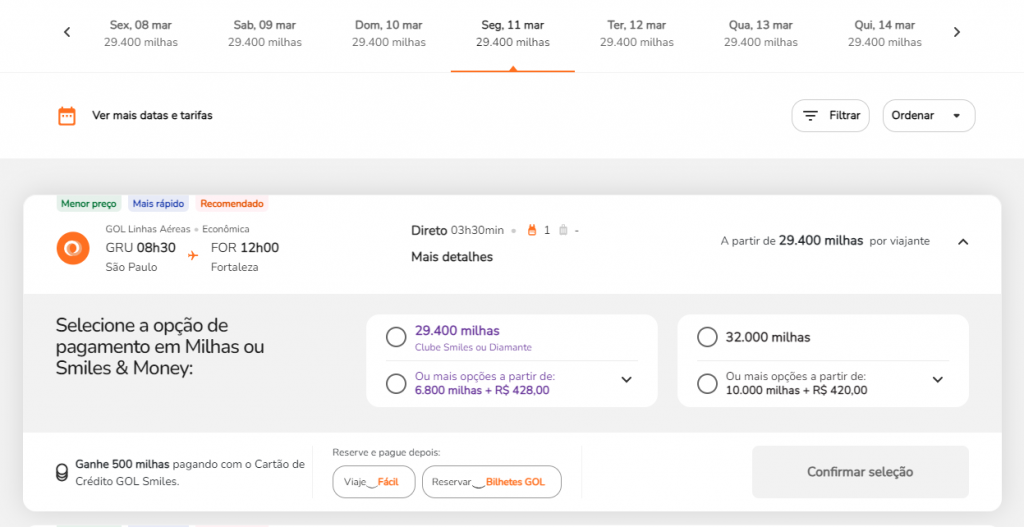Screen dimensions: 1024x527
Task: Switch to Sab, 09 mar date tab
Action: [x=264, y=33]
